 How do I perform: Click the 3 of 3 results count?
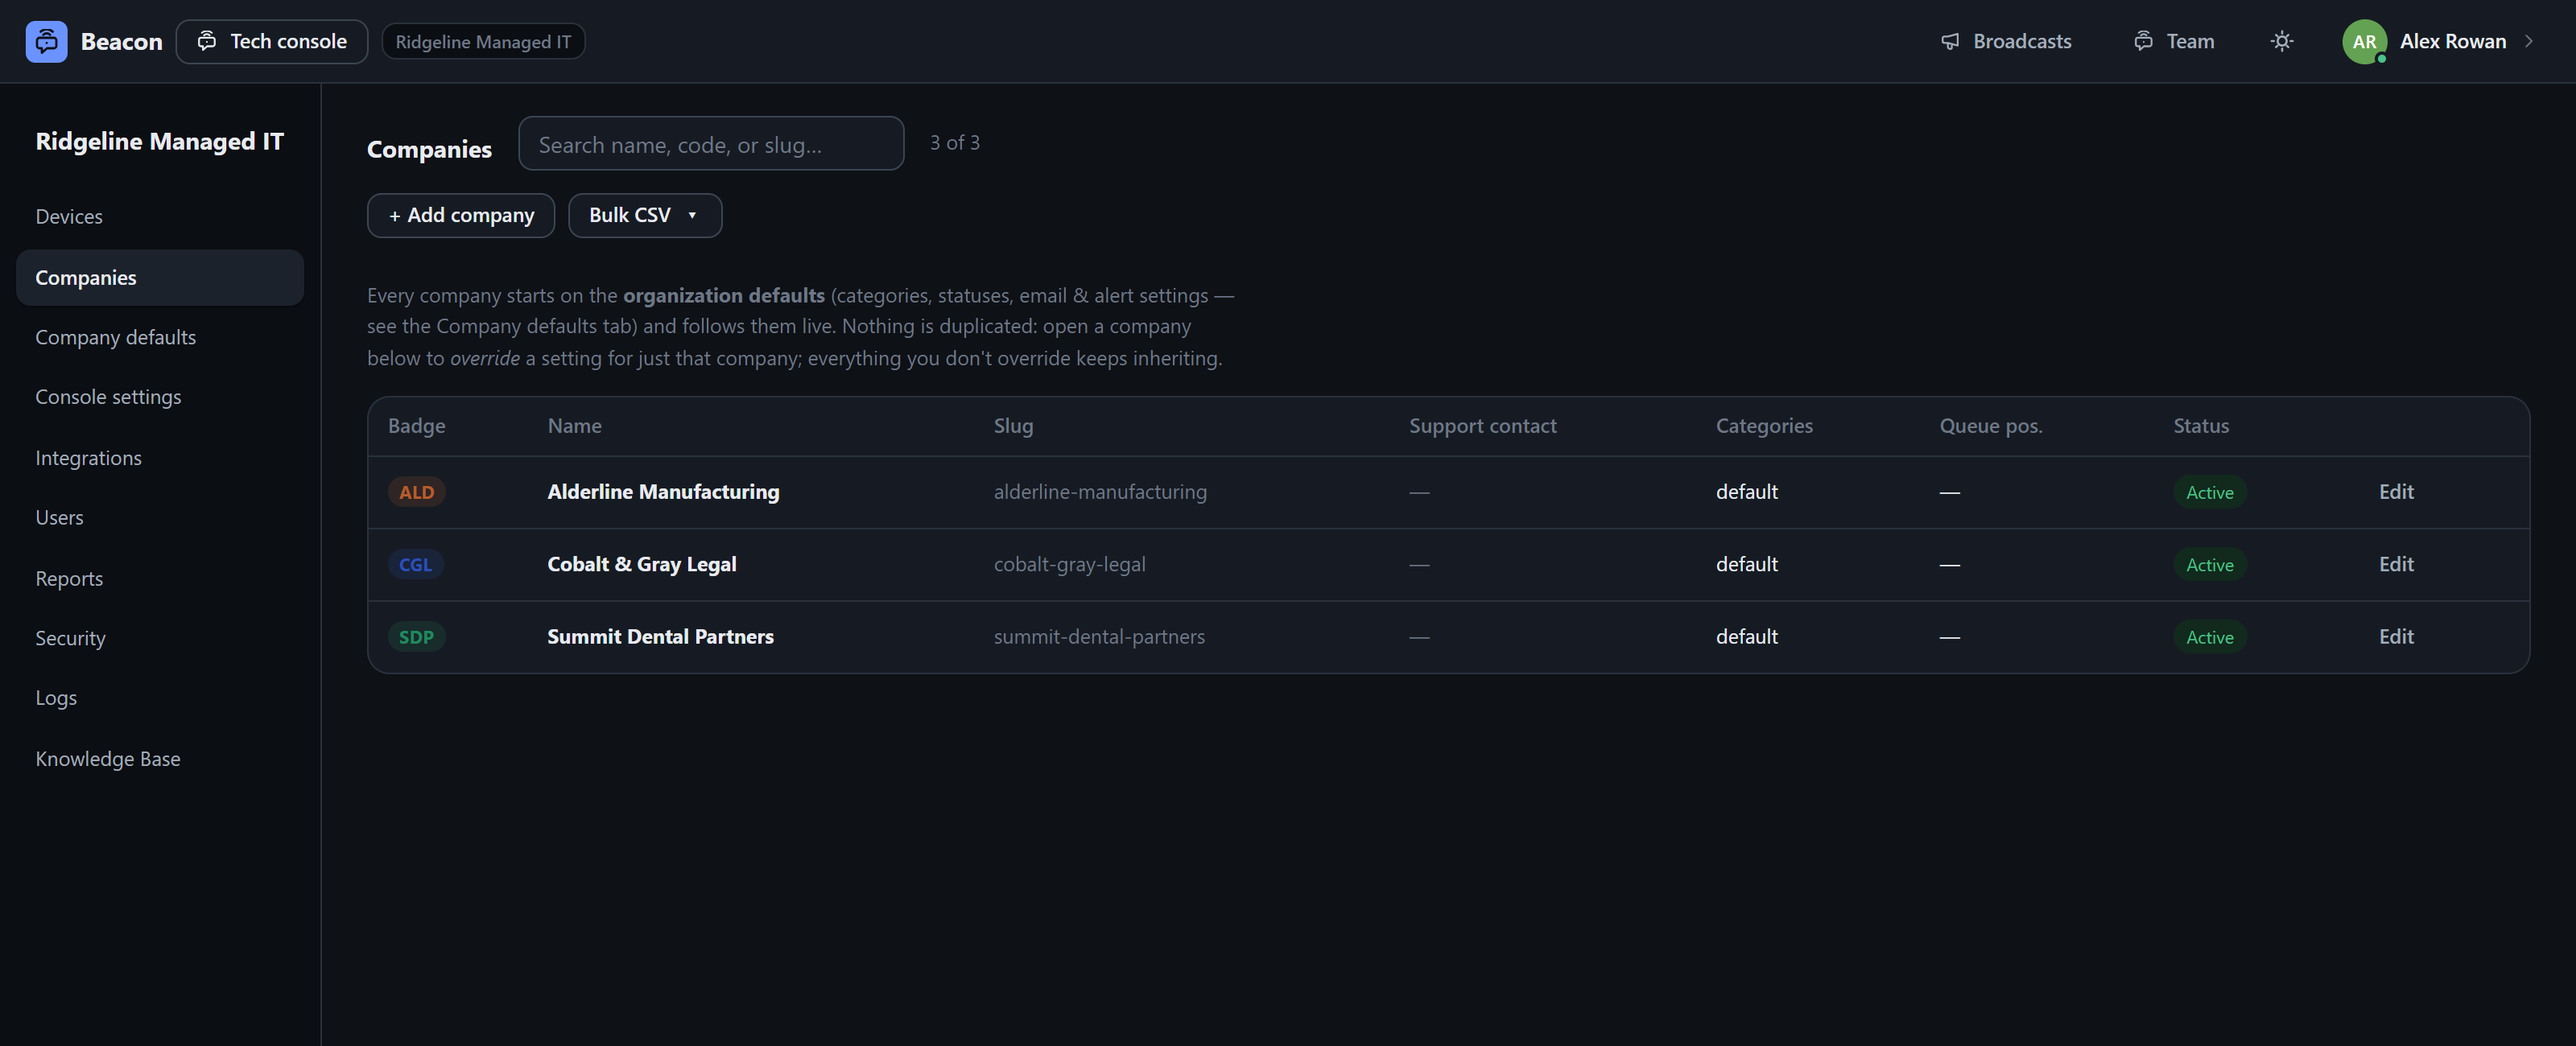point(954,143)
